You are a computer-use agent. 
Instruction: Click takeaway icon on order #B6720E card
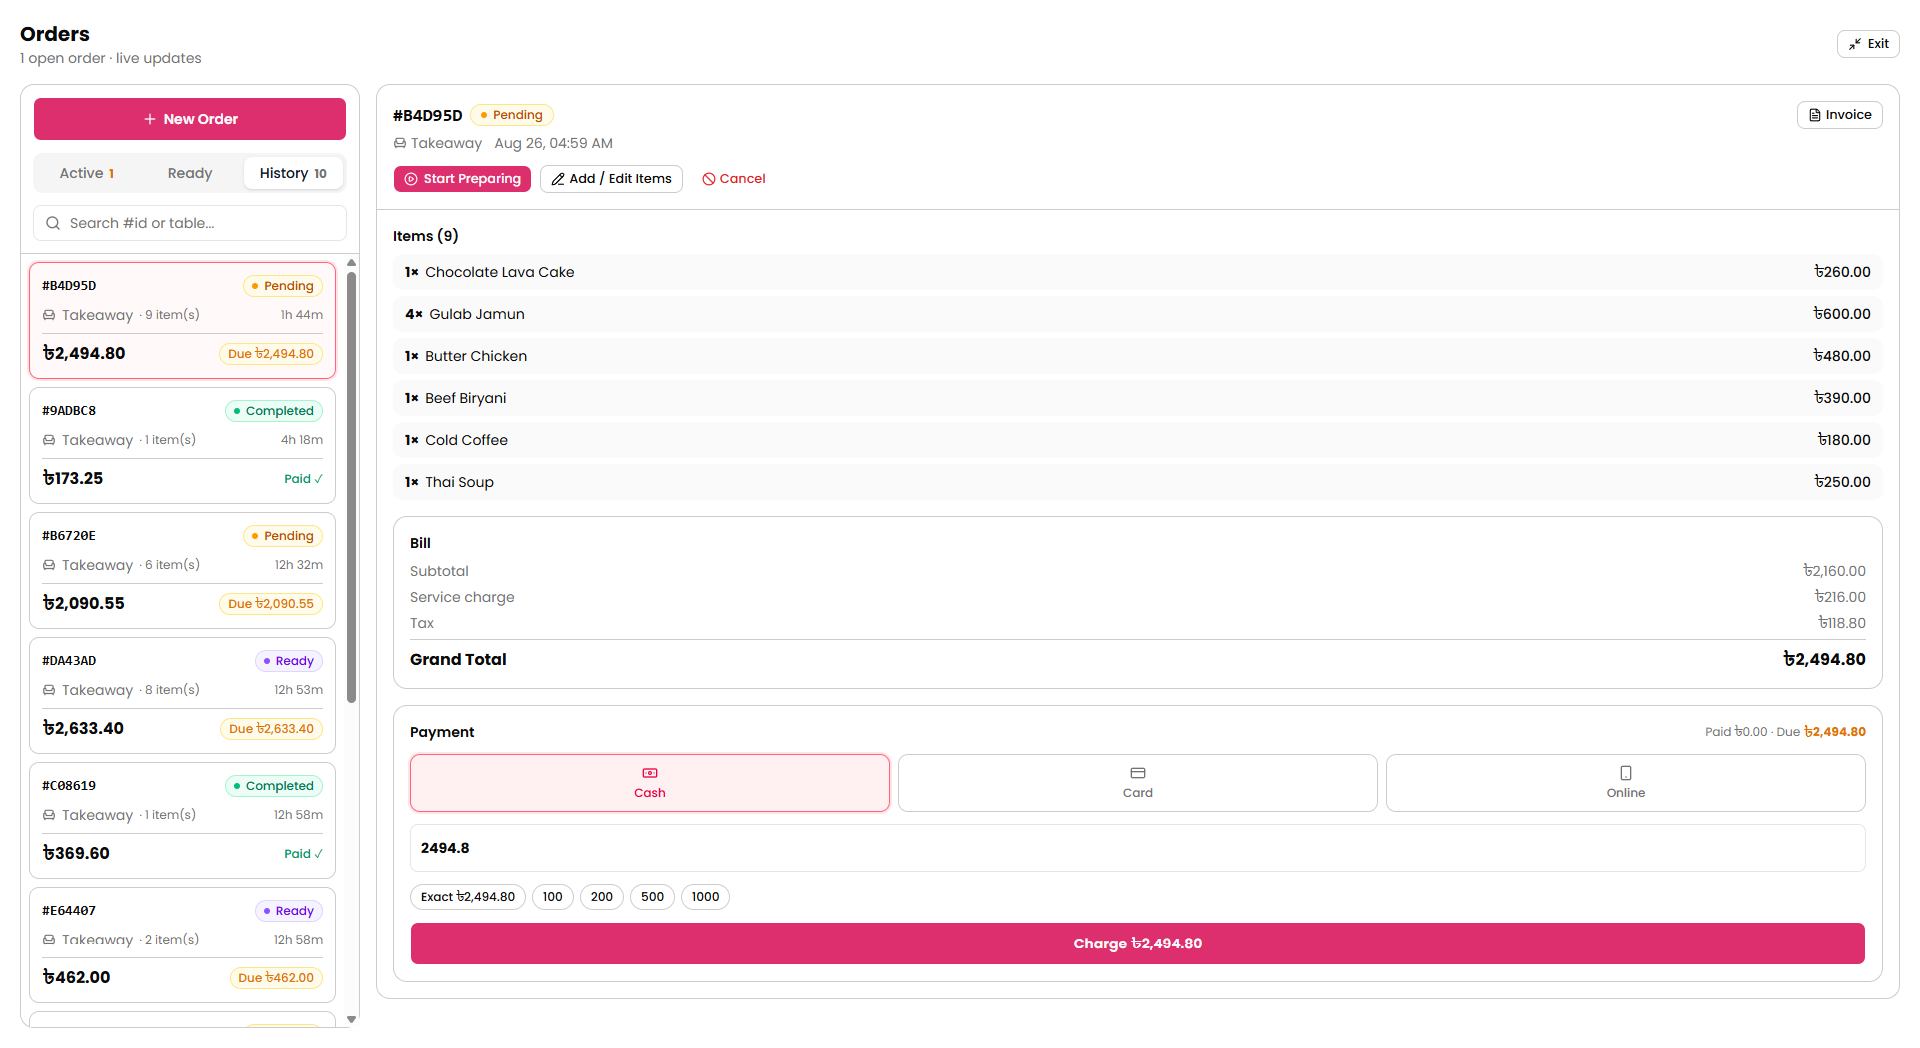pyautogui.click(x=49, y=565)
